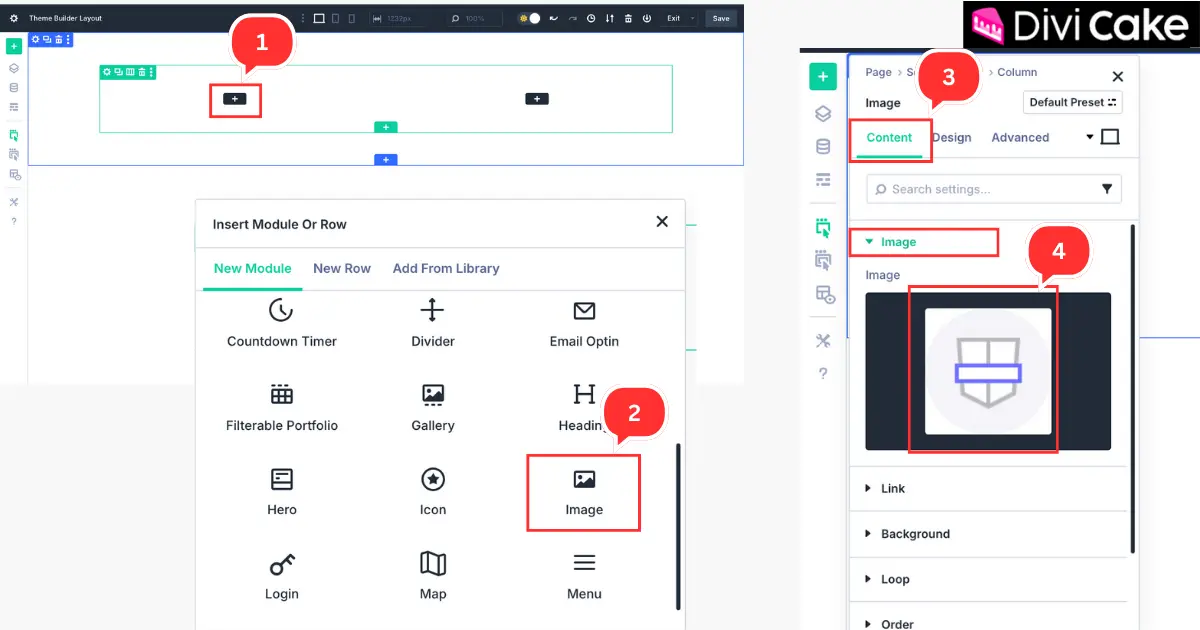The height and width of the screenshot is (630, 1200).
Task: Open page settings gear beside Theme Builder Layout
Action: tap(14, 18)
